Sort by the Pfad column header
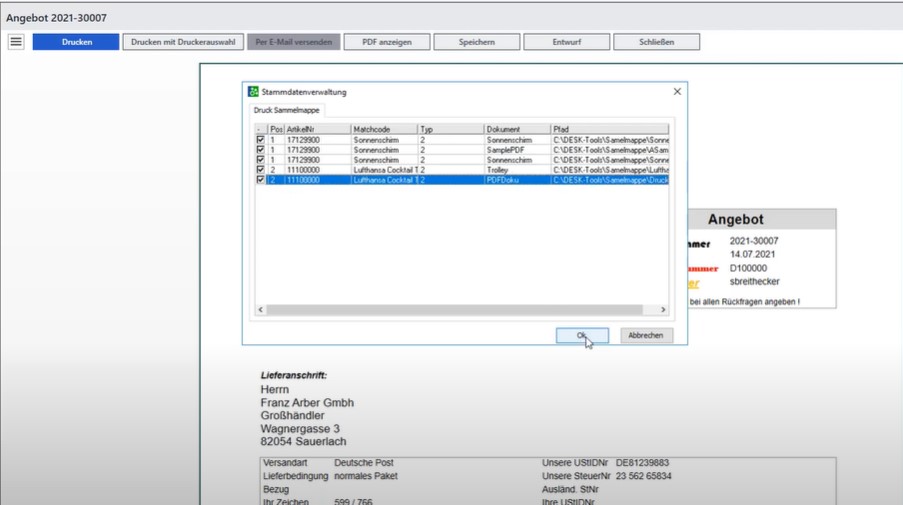 [610, 130]
